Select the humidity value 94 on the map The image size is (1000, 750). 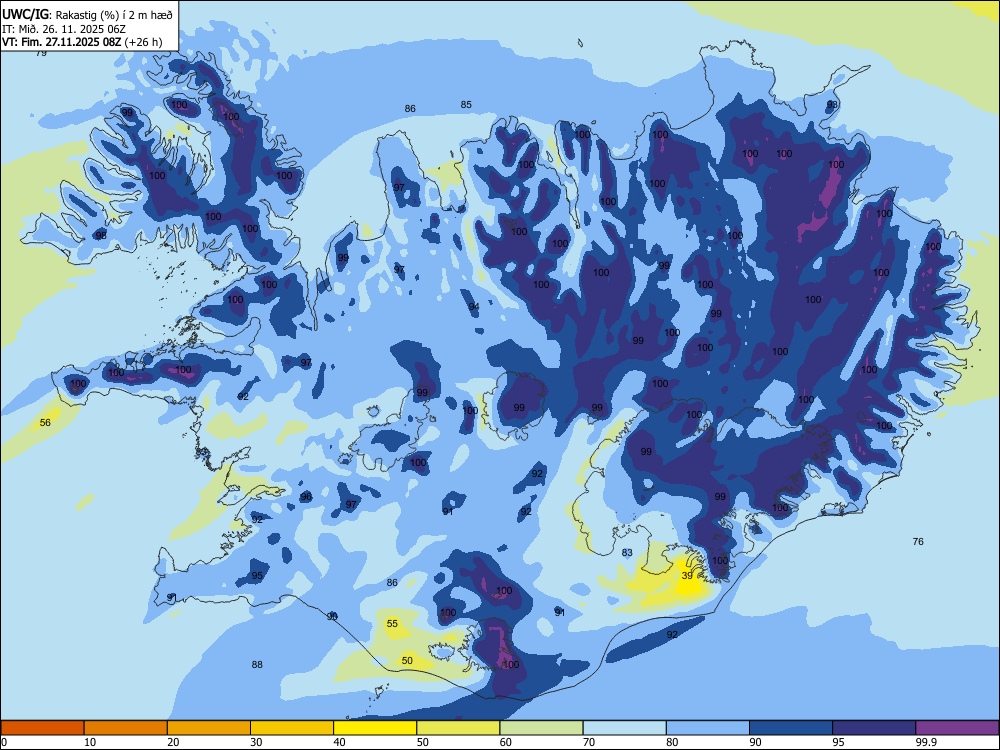(474, 307)
